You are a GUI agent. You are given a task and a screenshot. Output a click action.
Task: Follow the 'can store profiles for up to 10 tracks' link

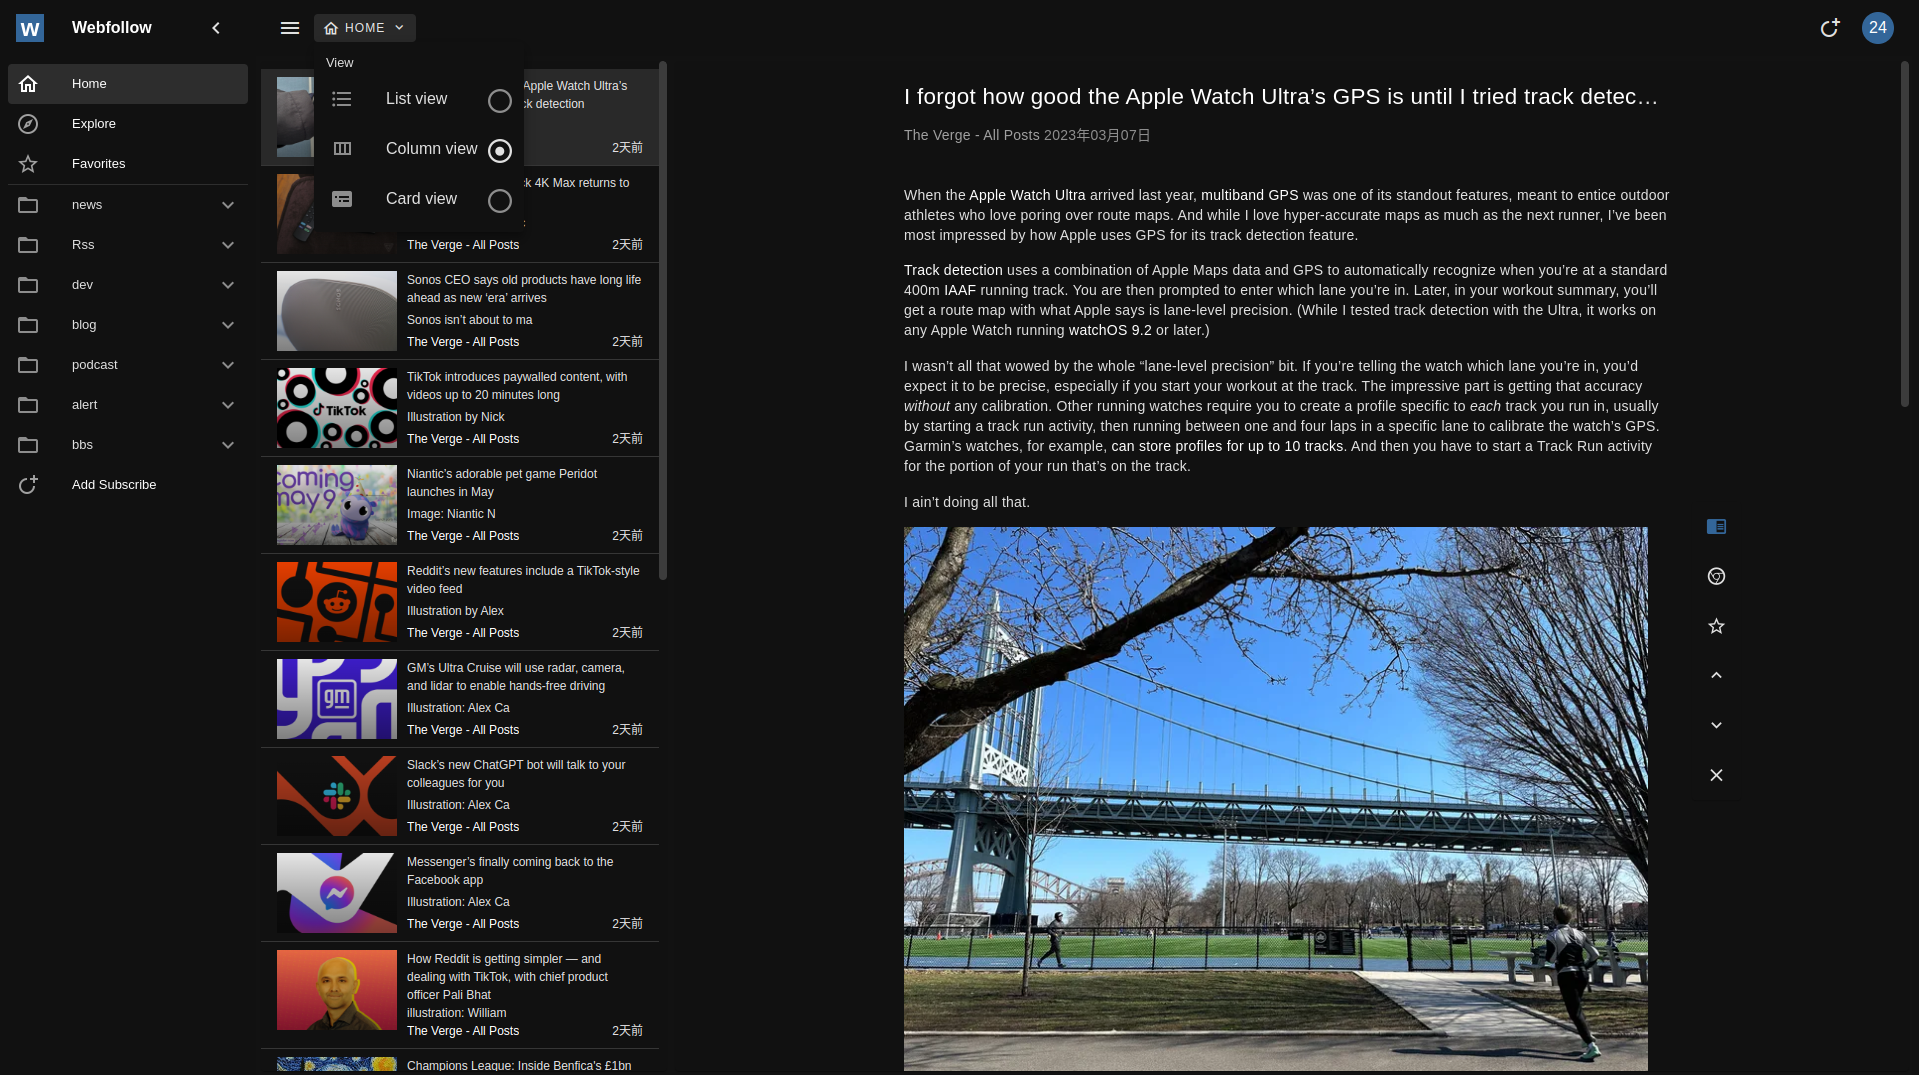[1227, 446]
